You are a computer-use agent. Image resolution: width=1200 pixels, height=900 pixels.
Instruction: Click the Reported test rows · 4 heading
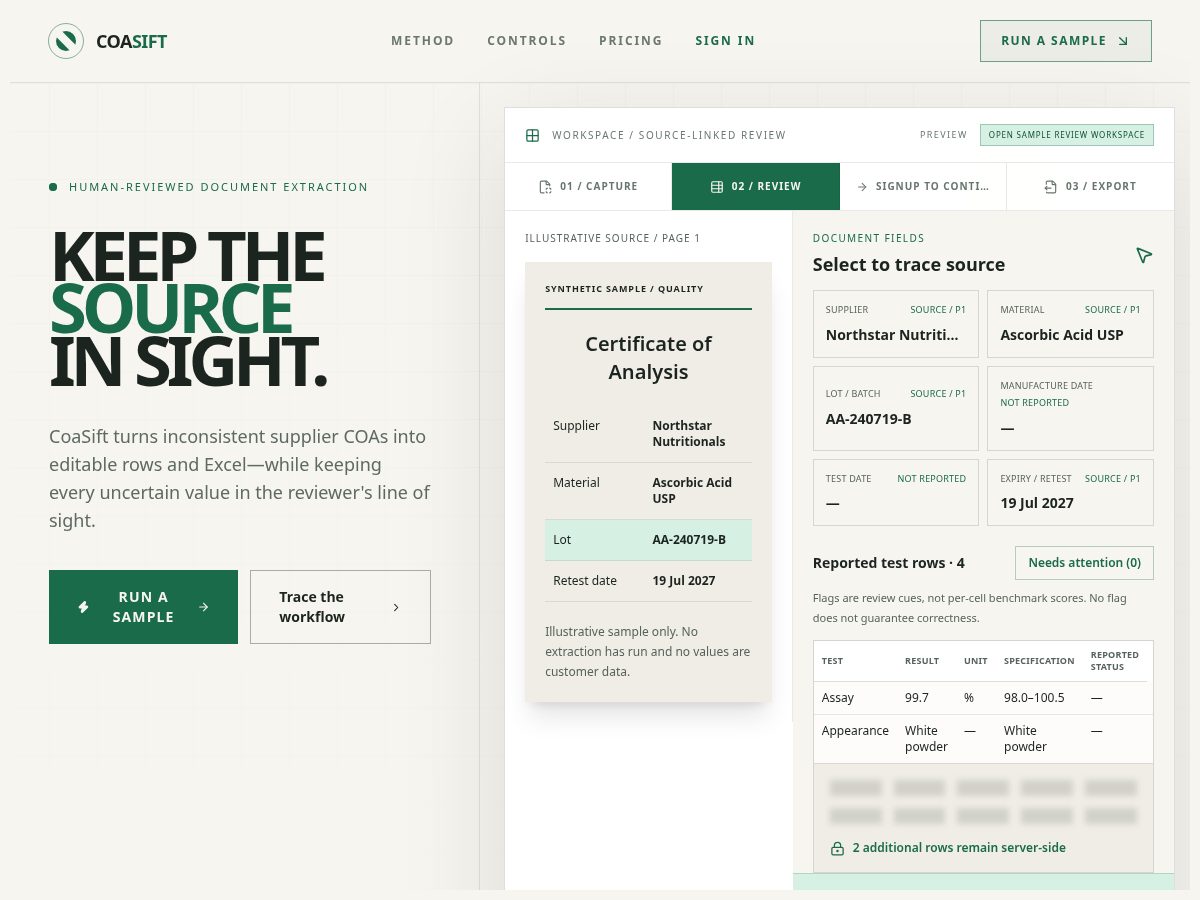coord(889,563)
